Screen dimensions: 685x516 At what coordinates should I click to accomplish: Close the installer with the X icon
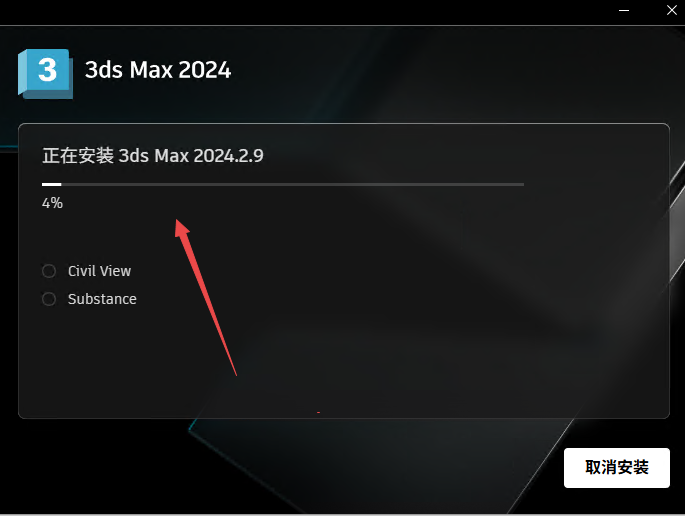pyautogui.click(x=672, y=10)
